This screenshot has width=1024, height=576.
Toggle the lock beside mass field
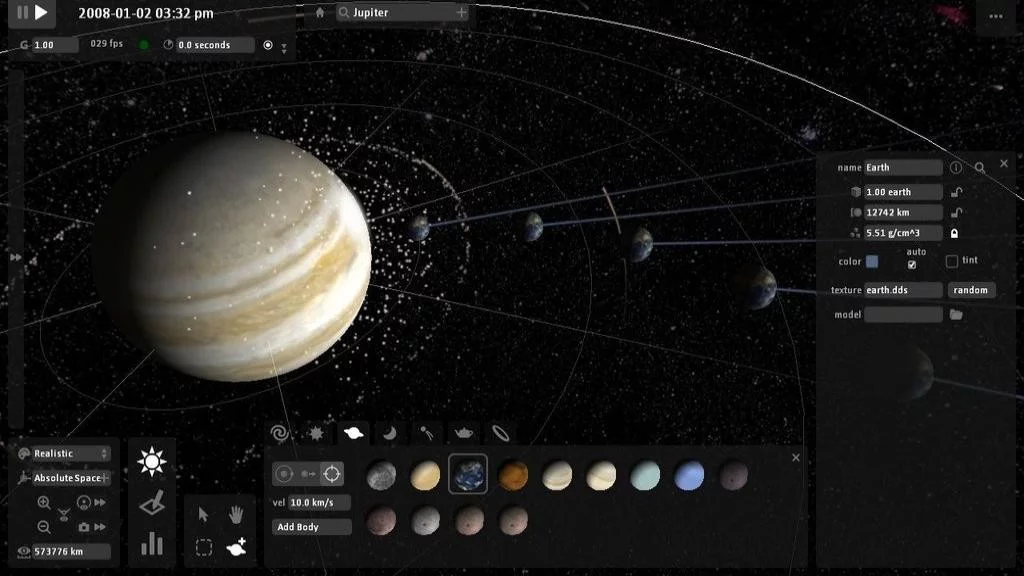[x=956, y=192]
